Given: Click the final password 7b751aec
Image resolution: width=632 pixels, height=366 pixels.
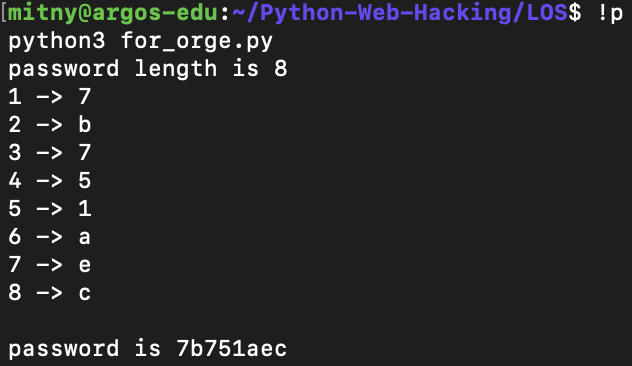Looking at the screenshot, I should tap(232, 348).
